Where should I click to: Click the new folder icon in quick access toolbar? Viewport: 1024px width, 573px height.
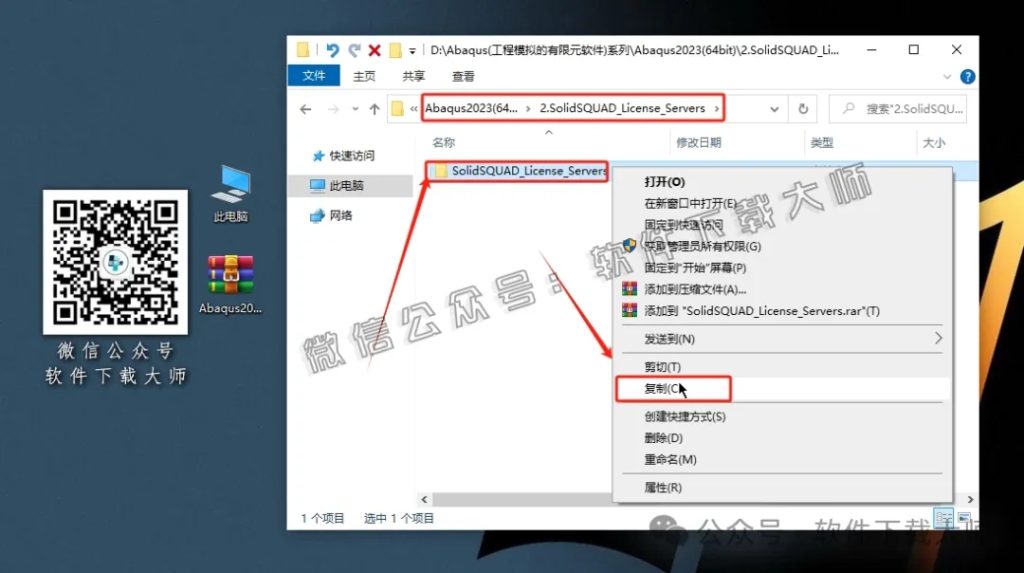(x=395, y=50)
